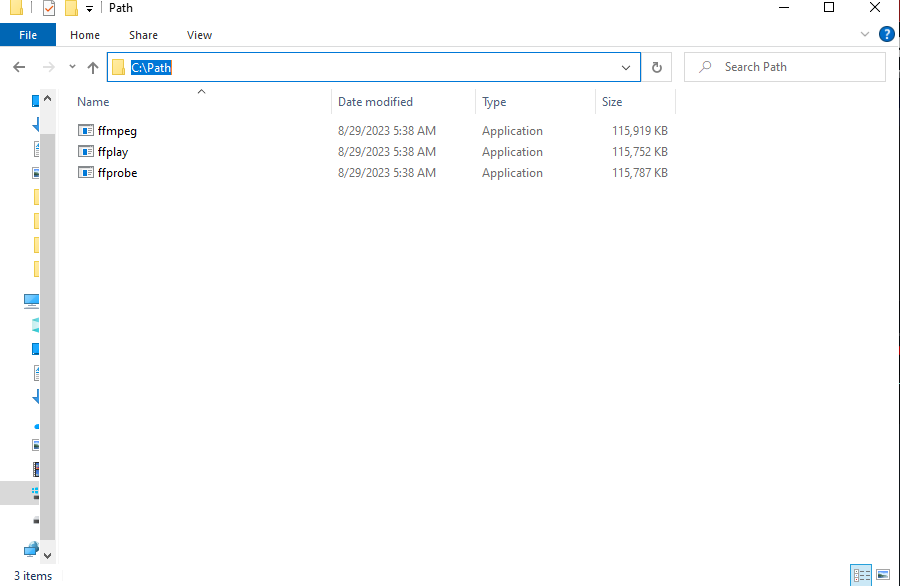900x586 pixels.
Task: Select the file named ffplay
Action: pyautogui.click(x=112, y=152)
